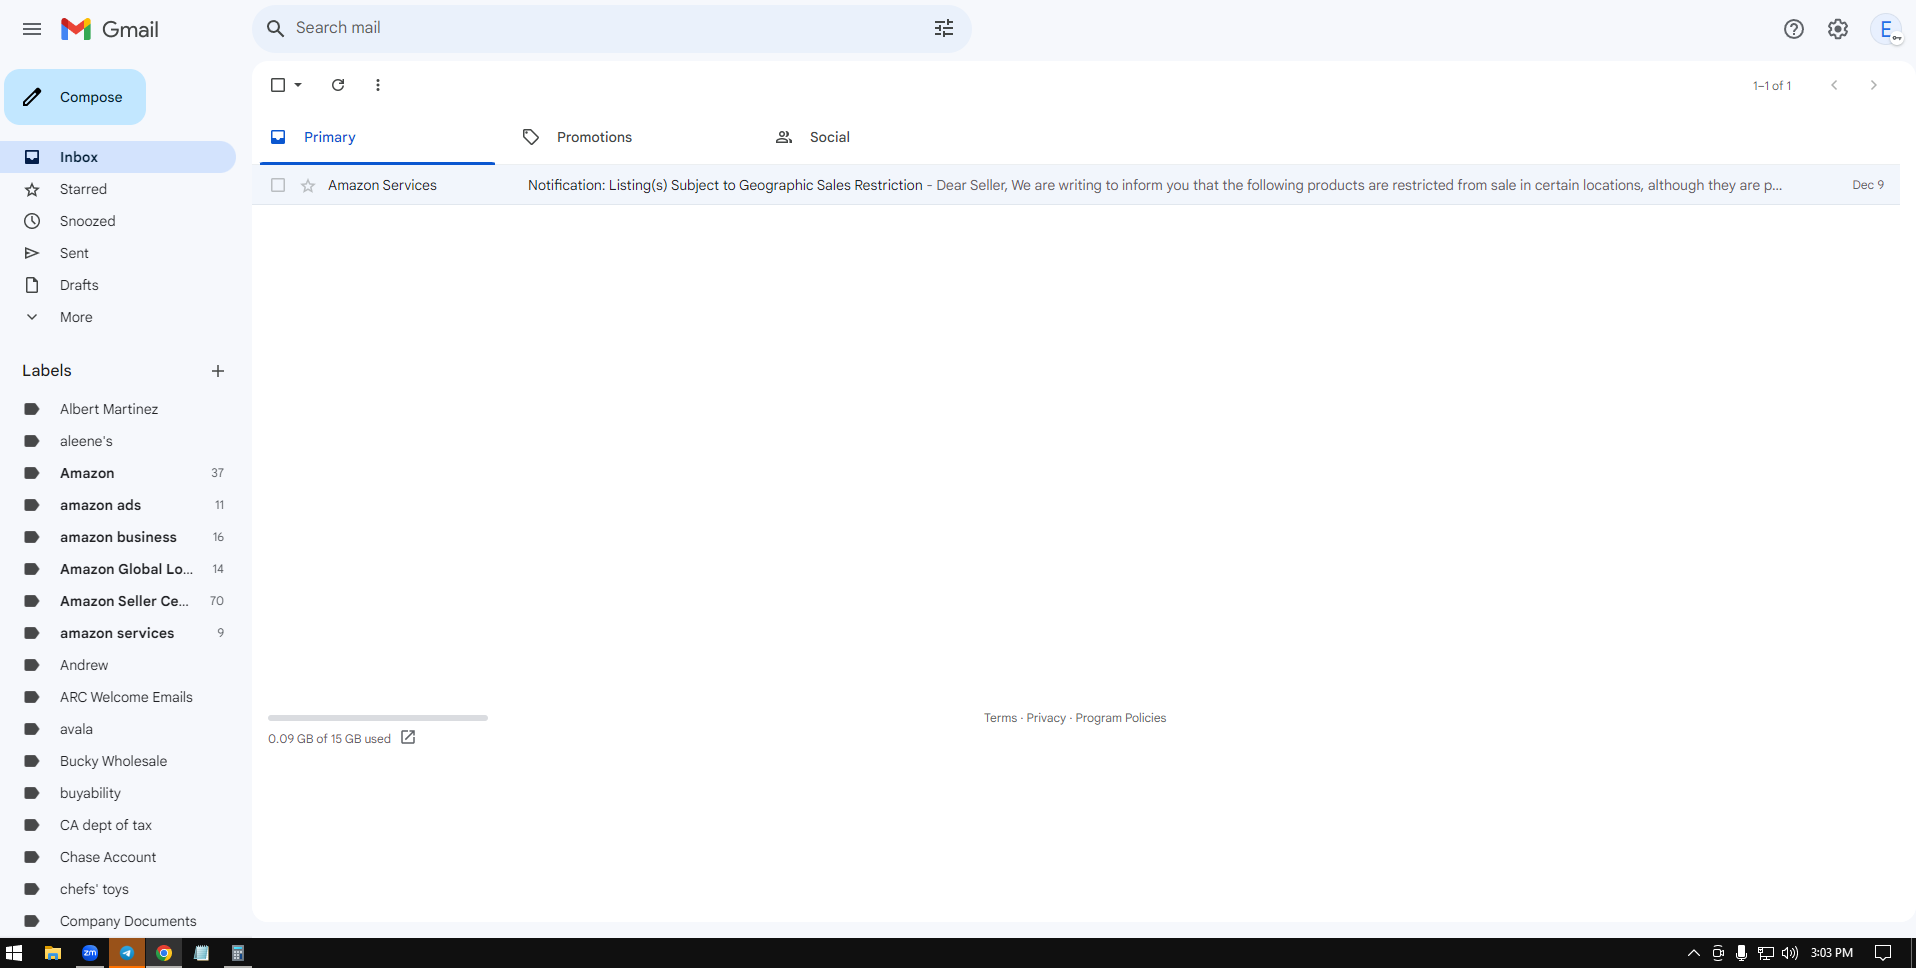
Task: Open the Bucky Wholesale label
Action: [x=118, y=761]
